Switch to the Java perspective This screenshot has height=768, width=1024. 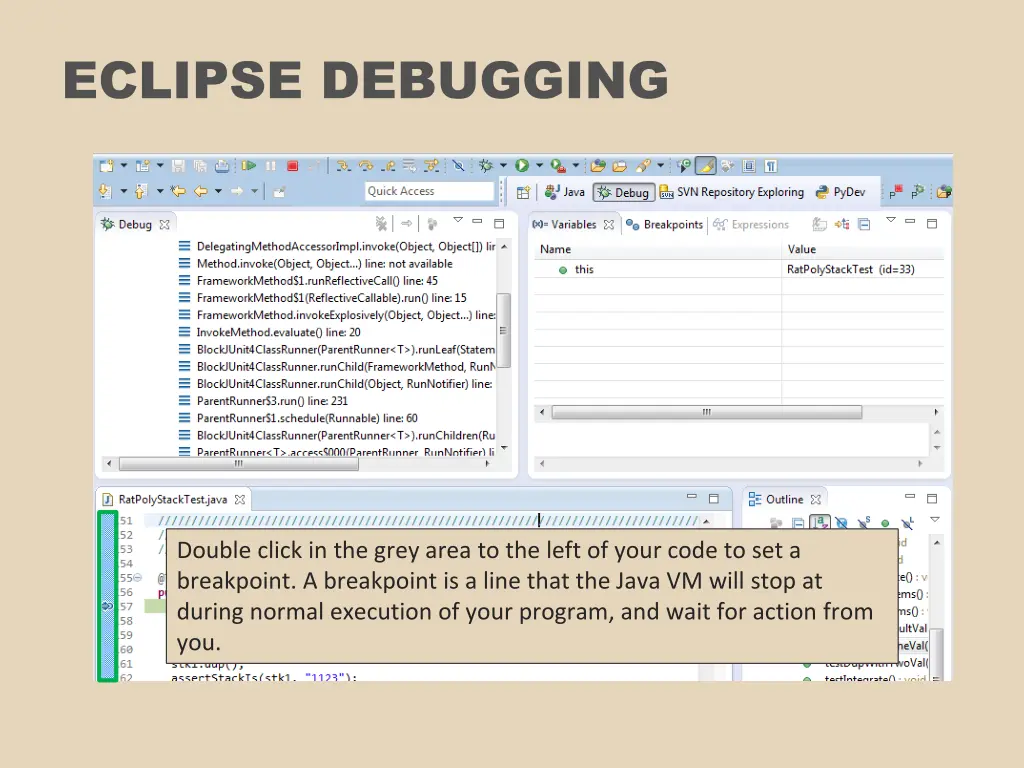pos(565,192)
